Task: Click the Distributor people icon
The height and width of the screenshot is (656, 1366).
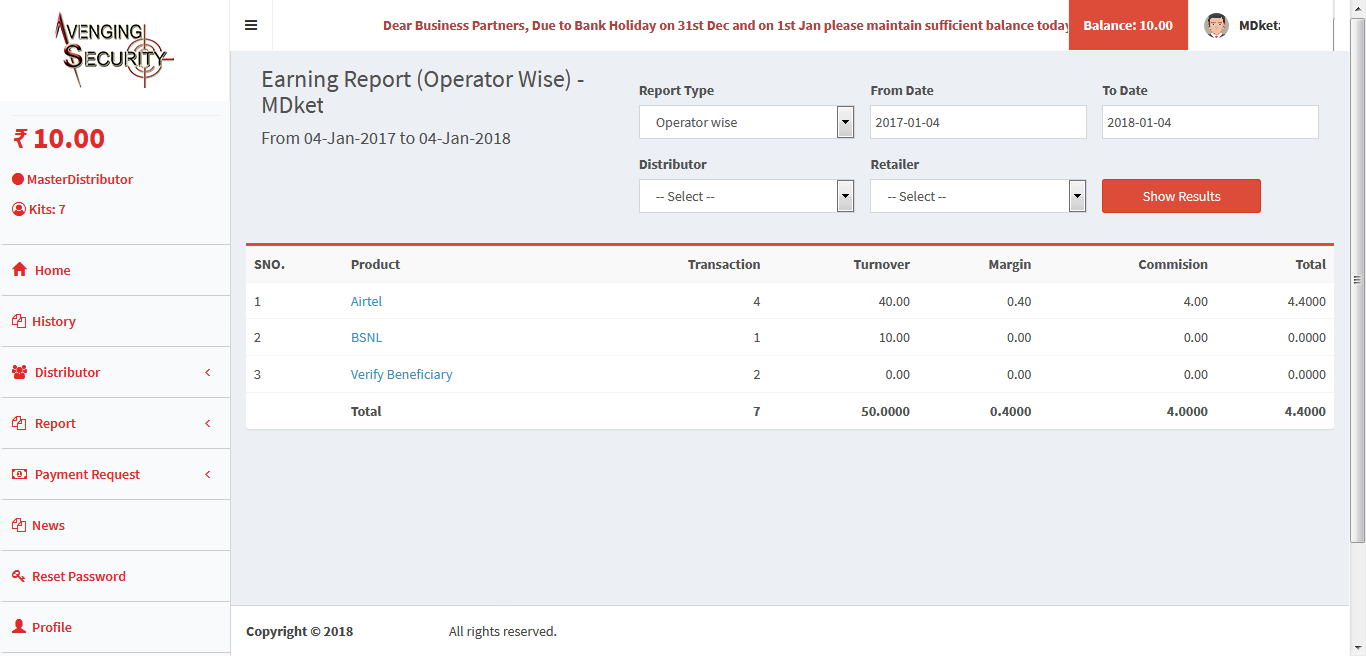Action: tap(20, 372)
